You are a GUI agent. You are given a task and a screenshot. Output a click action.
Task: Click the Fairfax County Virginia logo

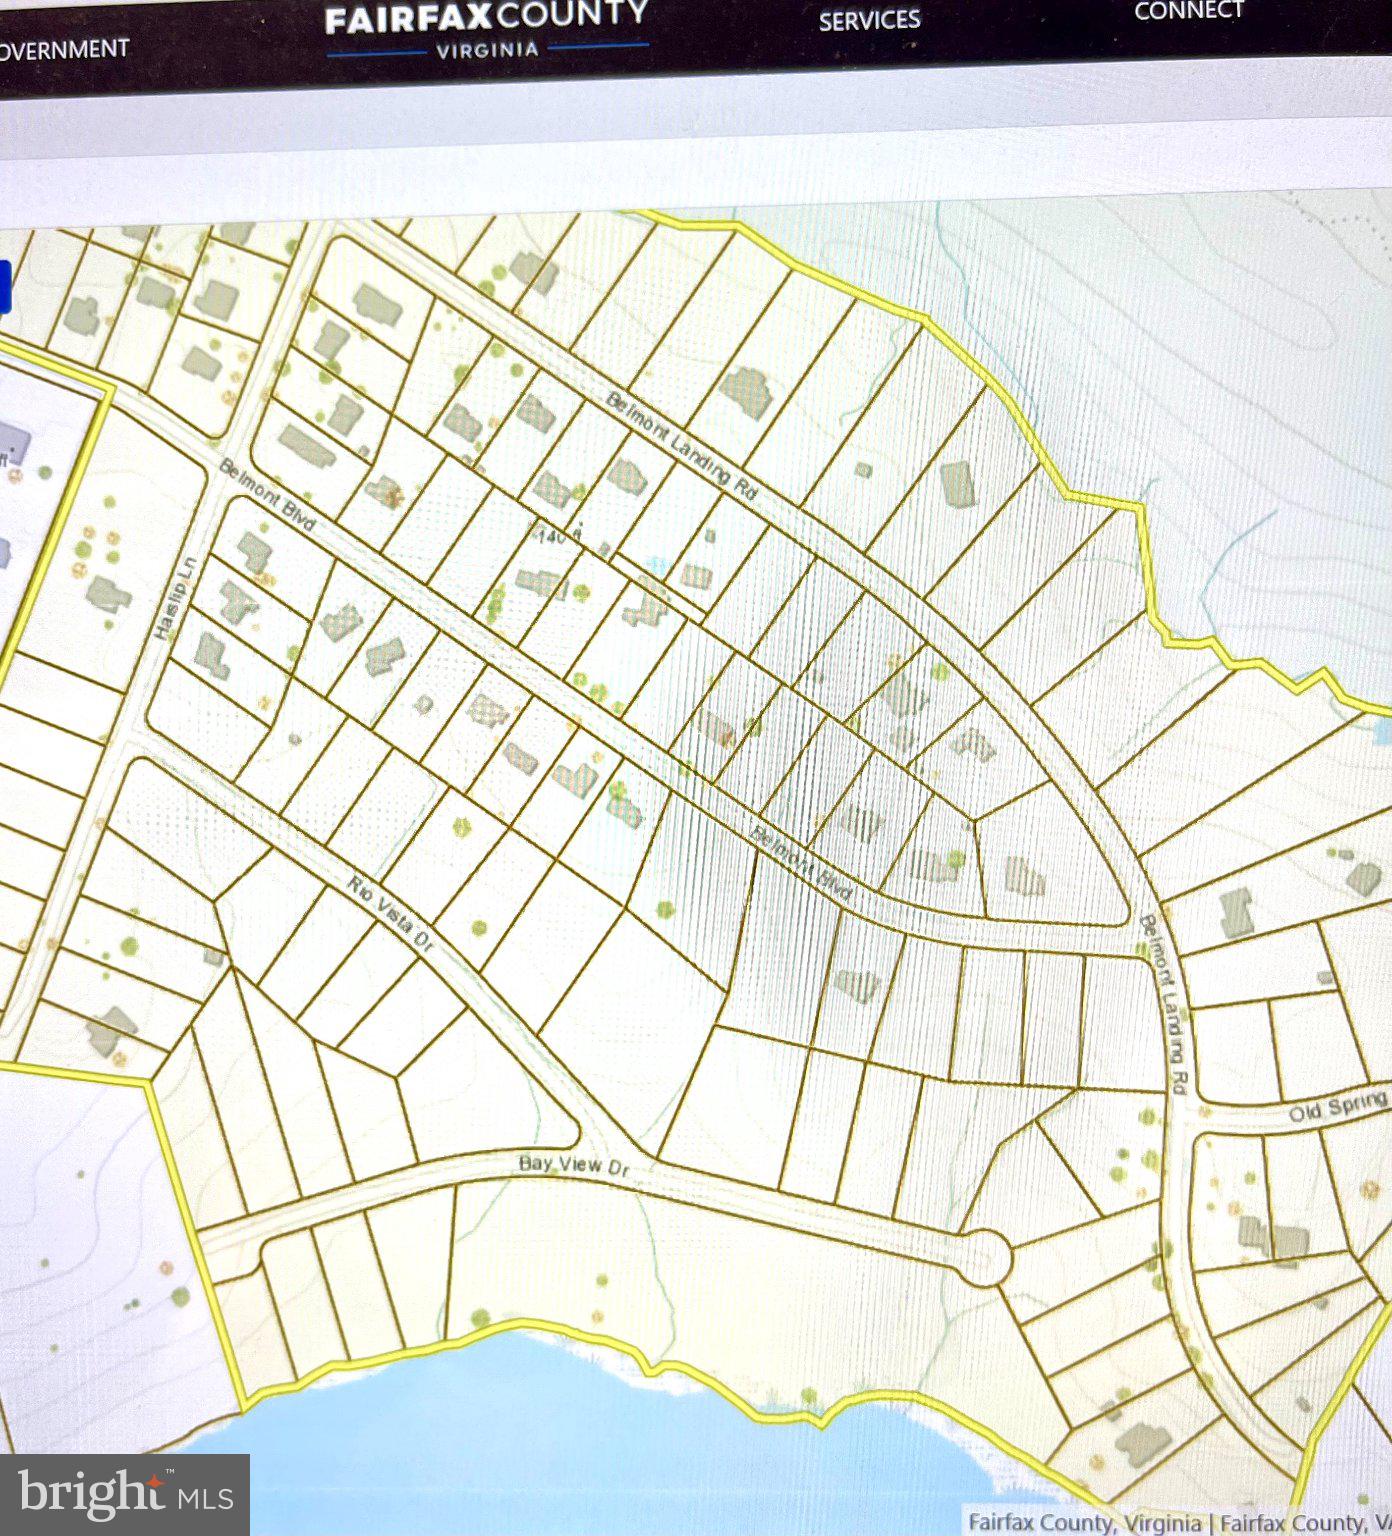487,29
